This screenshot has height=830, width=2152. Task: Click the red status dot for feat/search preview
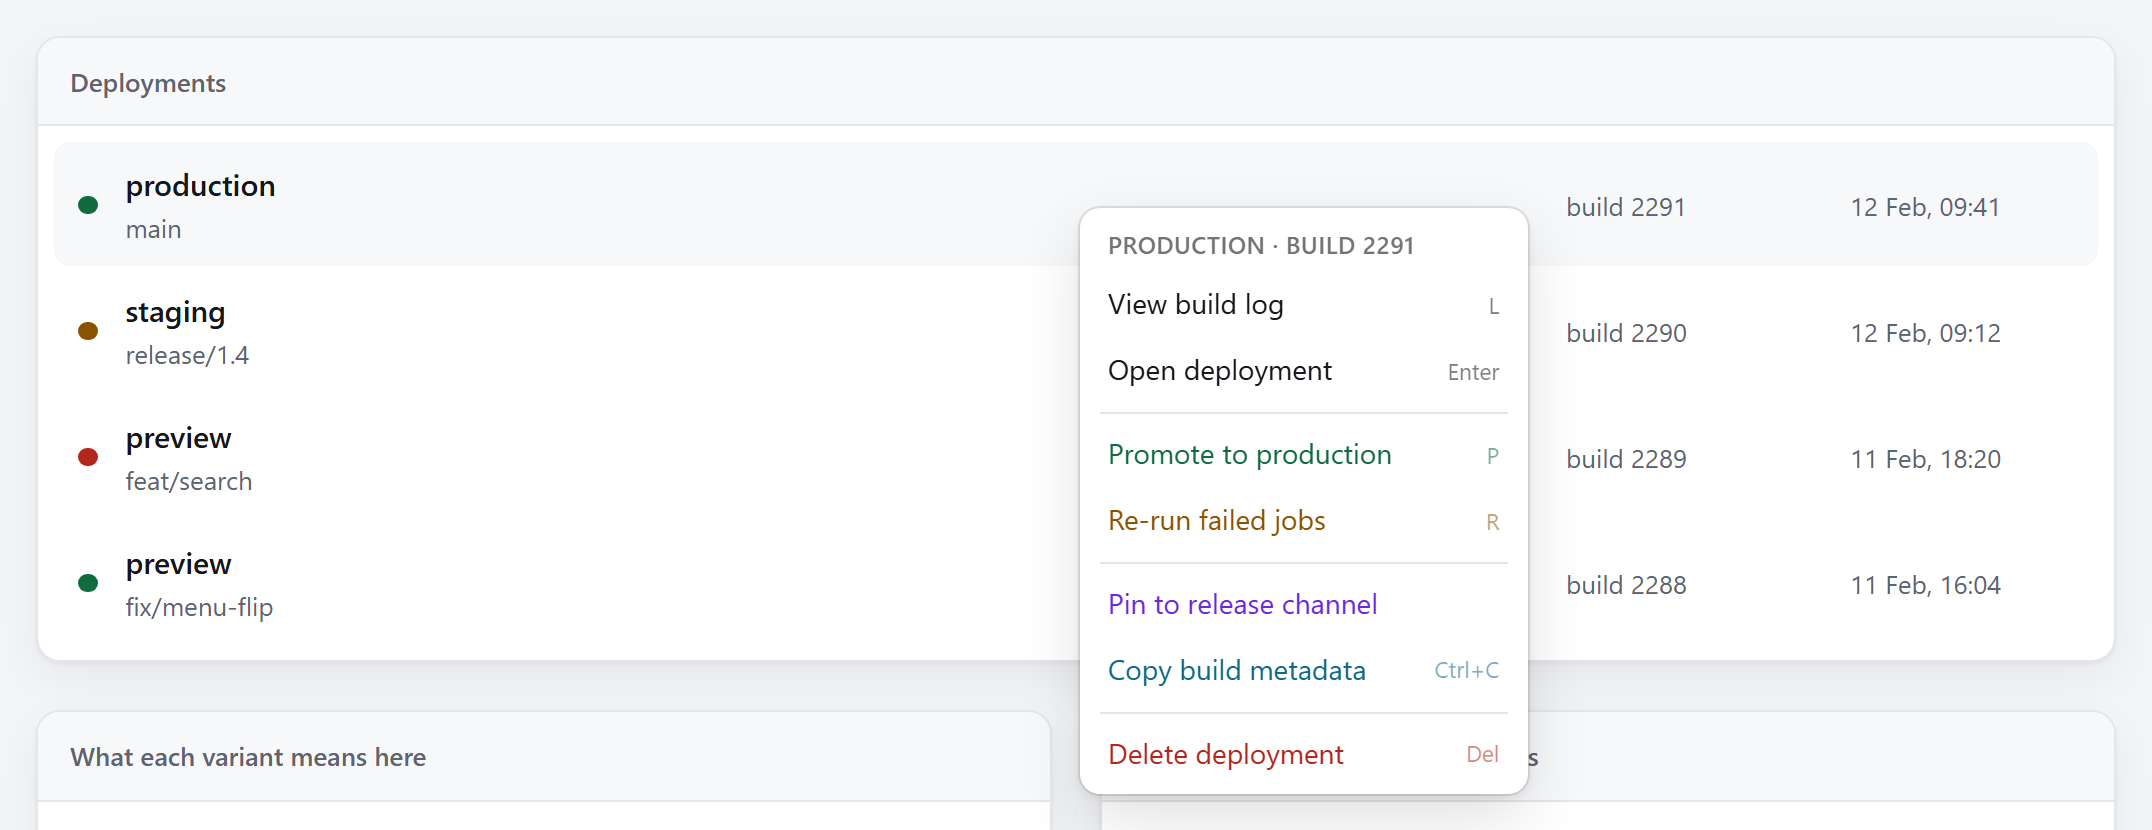[88, 457]
